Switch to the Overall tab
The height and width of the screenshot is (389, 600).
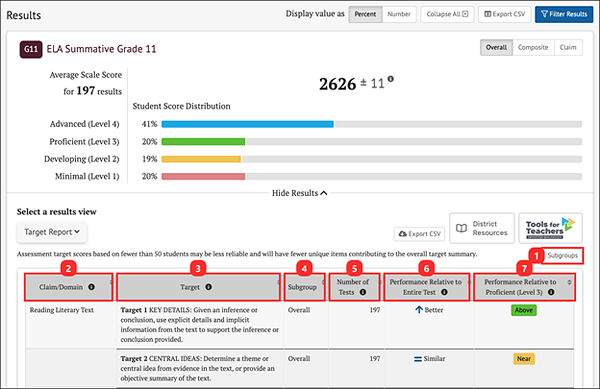pyautogui.click(x=496, y=47)
